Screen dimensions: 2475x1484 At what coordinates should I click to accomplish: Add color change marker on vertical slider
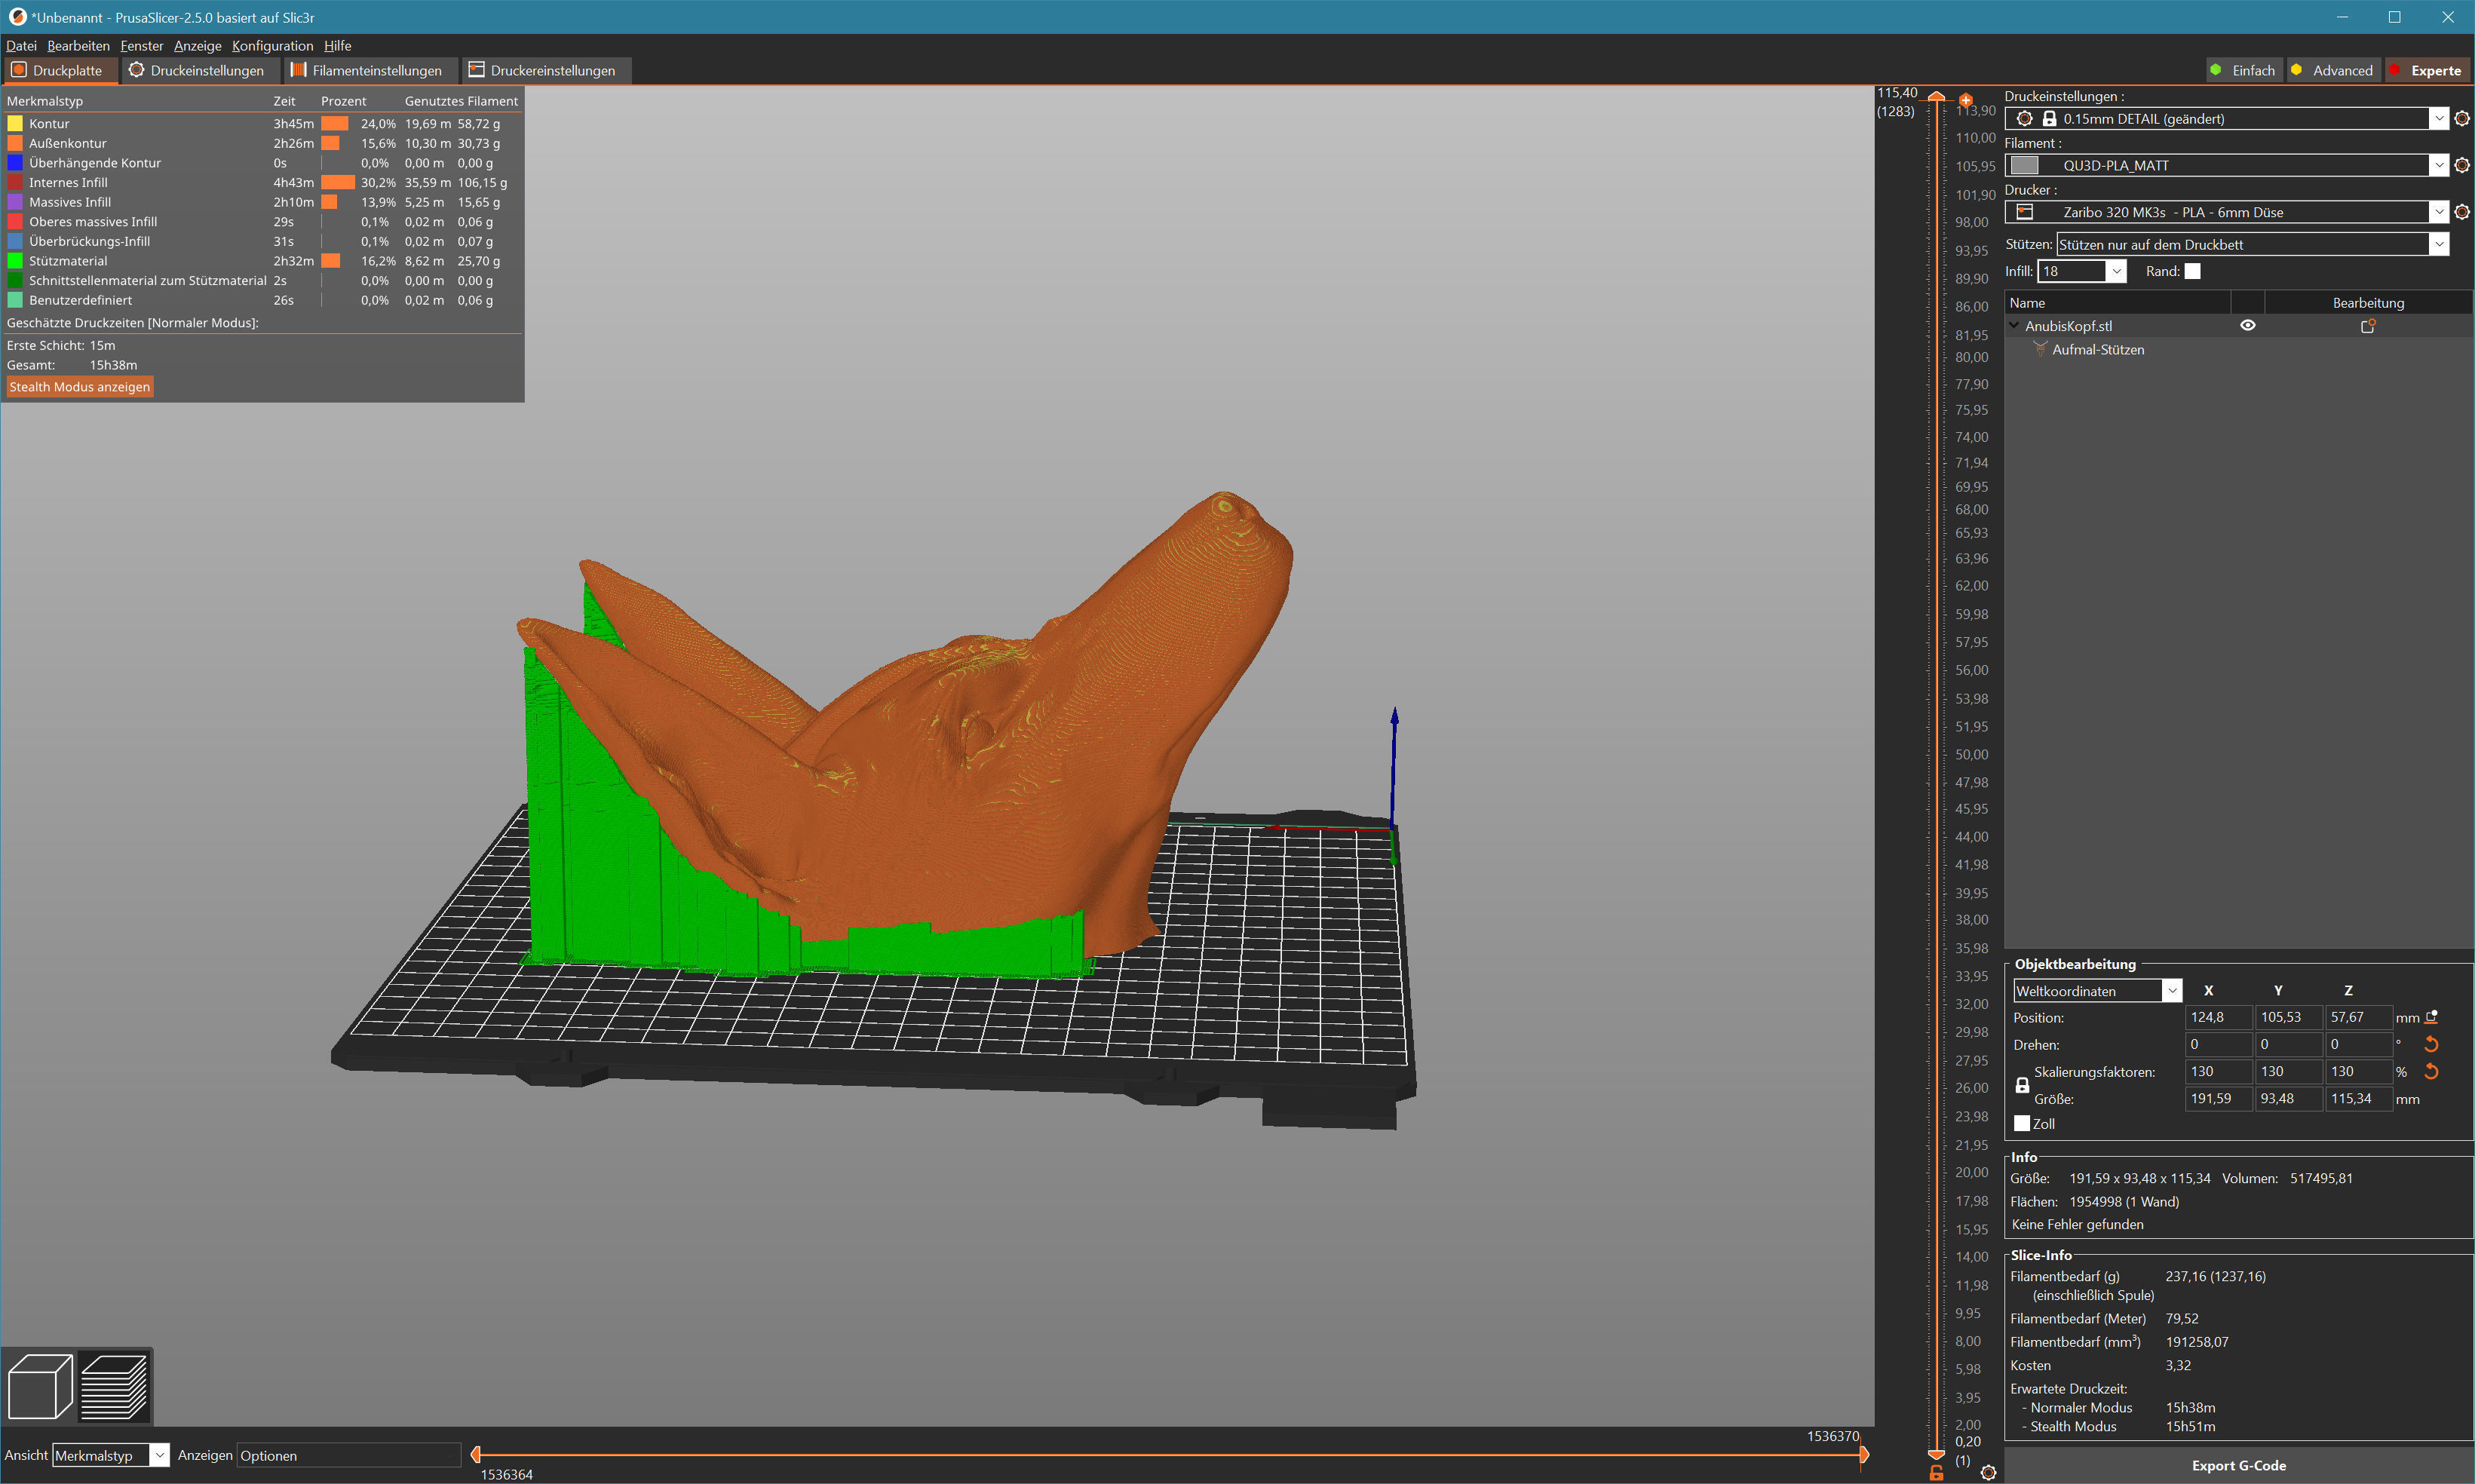pyautogui.click(x=1966, y=100)
